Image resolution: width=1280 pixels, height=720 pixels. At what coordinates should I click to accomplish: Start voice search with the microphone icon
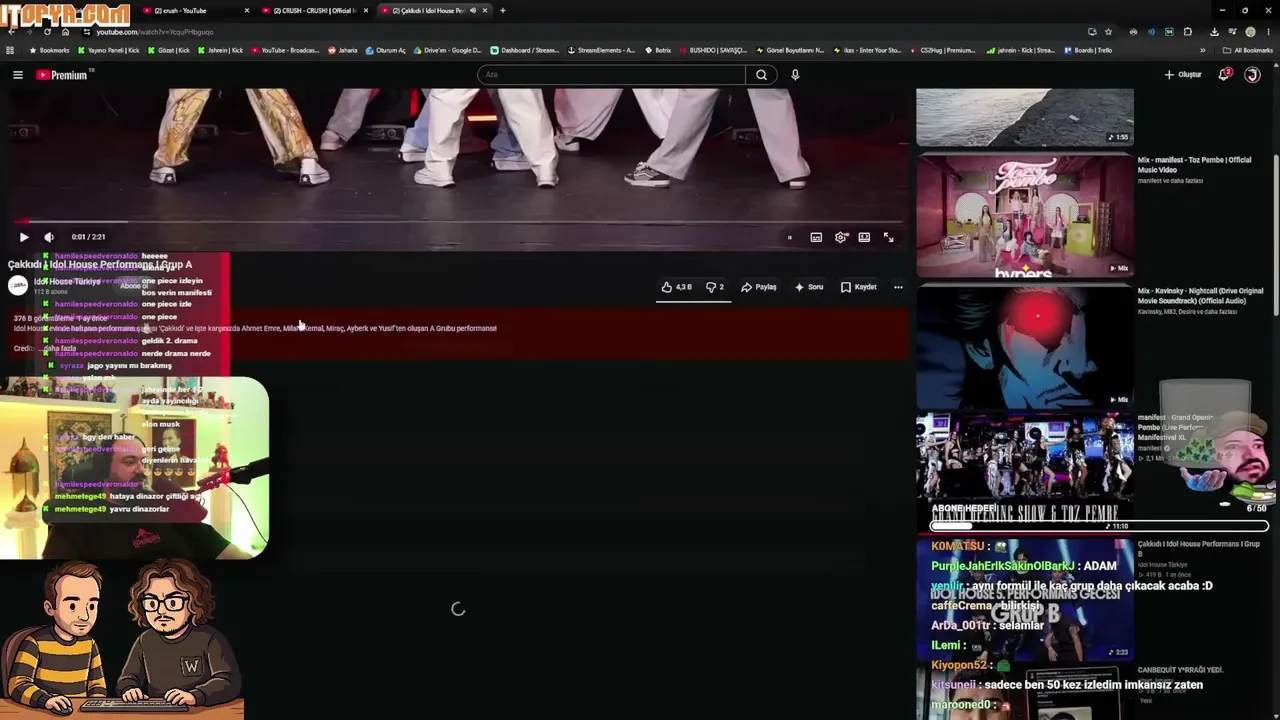795,75
